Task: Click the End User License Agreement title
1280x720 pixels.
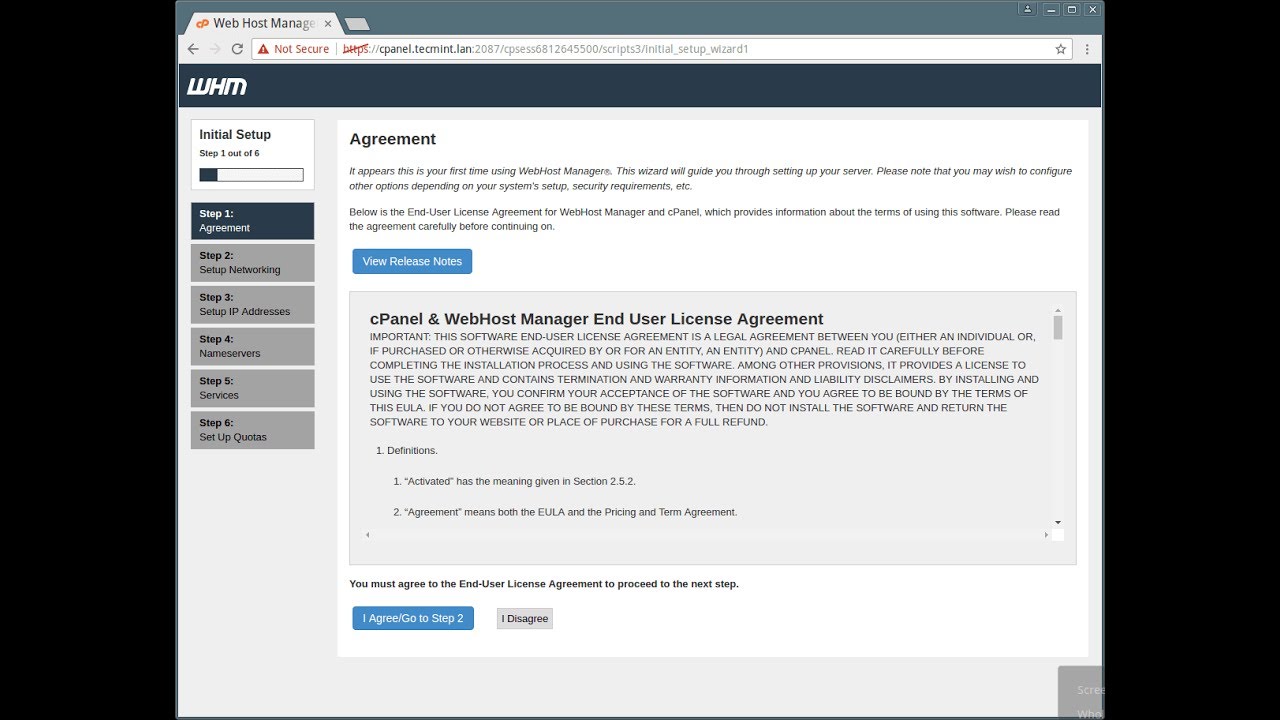Action: point(597,319)
